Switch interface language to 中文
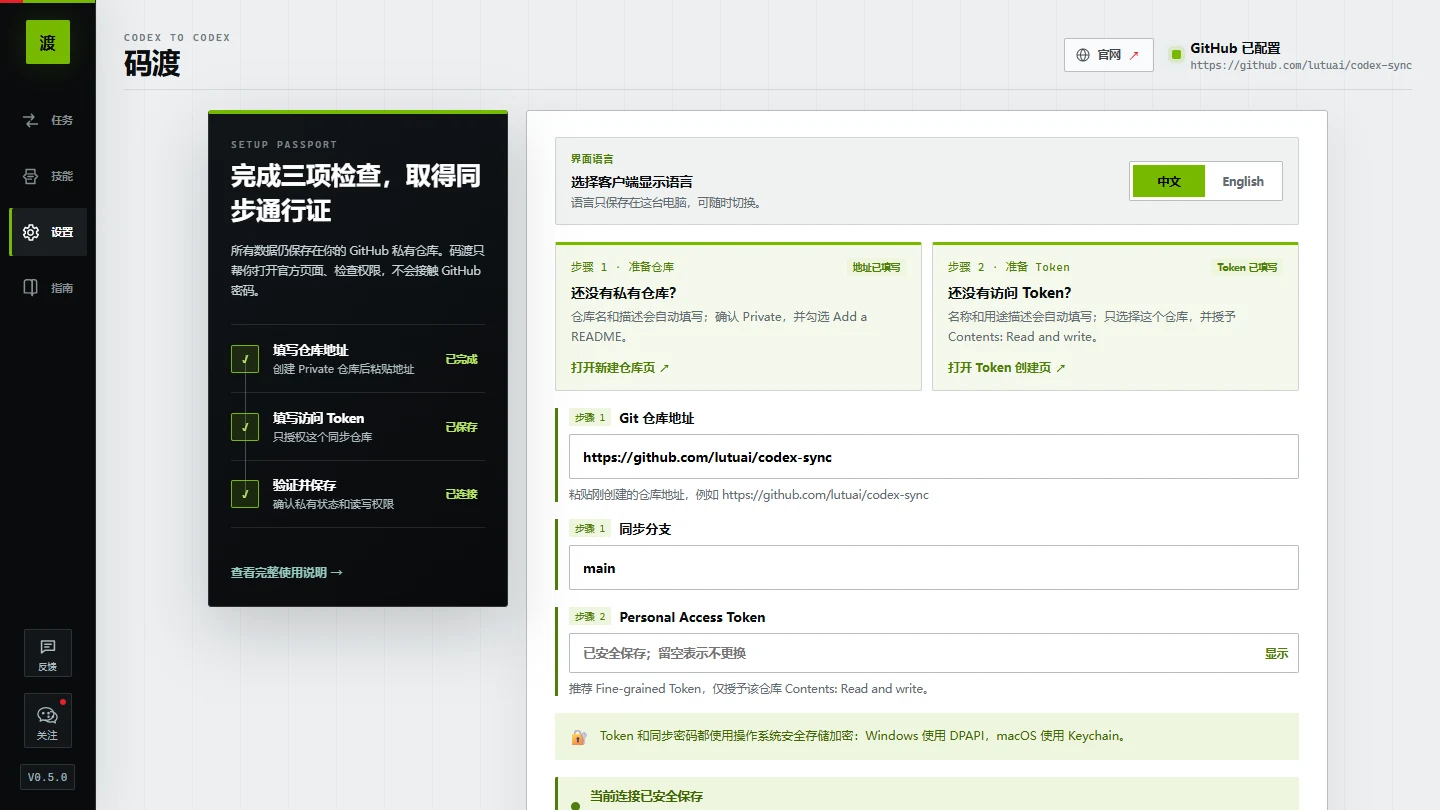The height and width of the screenshot is (810, 1440). click(1169, 182)
